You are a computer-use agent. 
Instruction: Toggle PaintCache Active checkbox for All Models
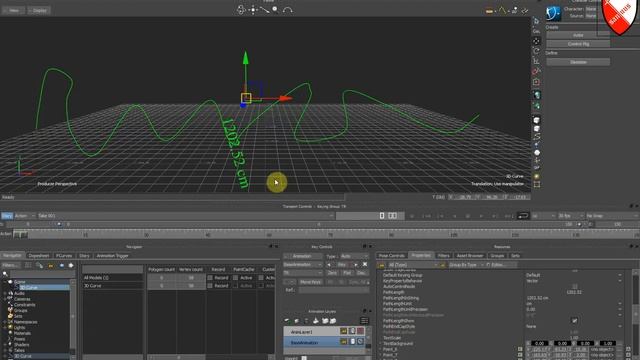pos(236,278)
